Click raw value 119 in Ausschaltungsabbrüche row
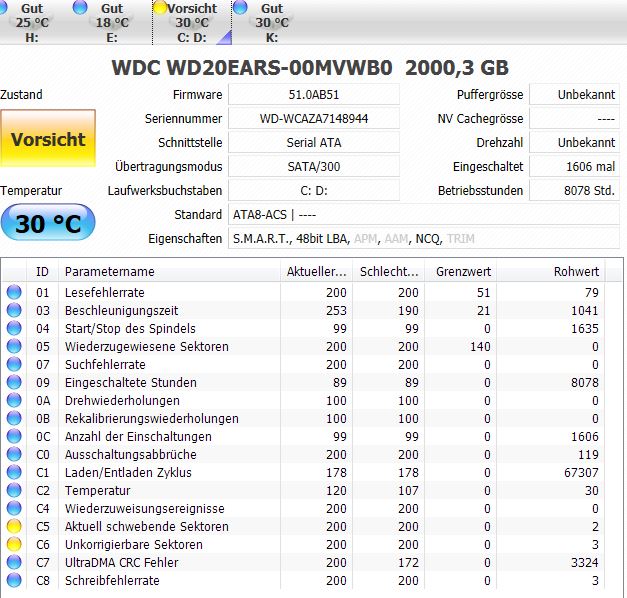The image size is (627, 598). tap(588, 454)
